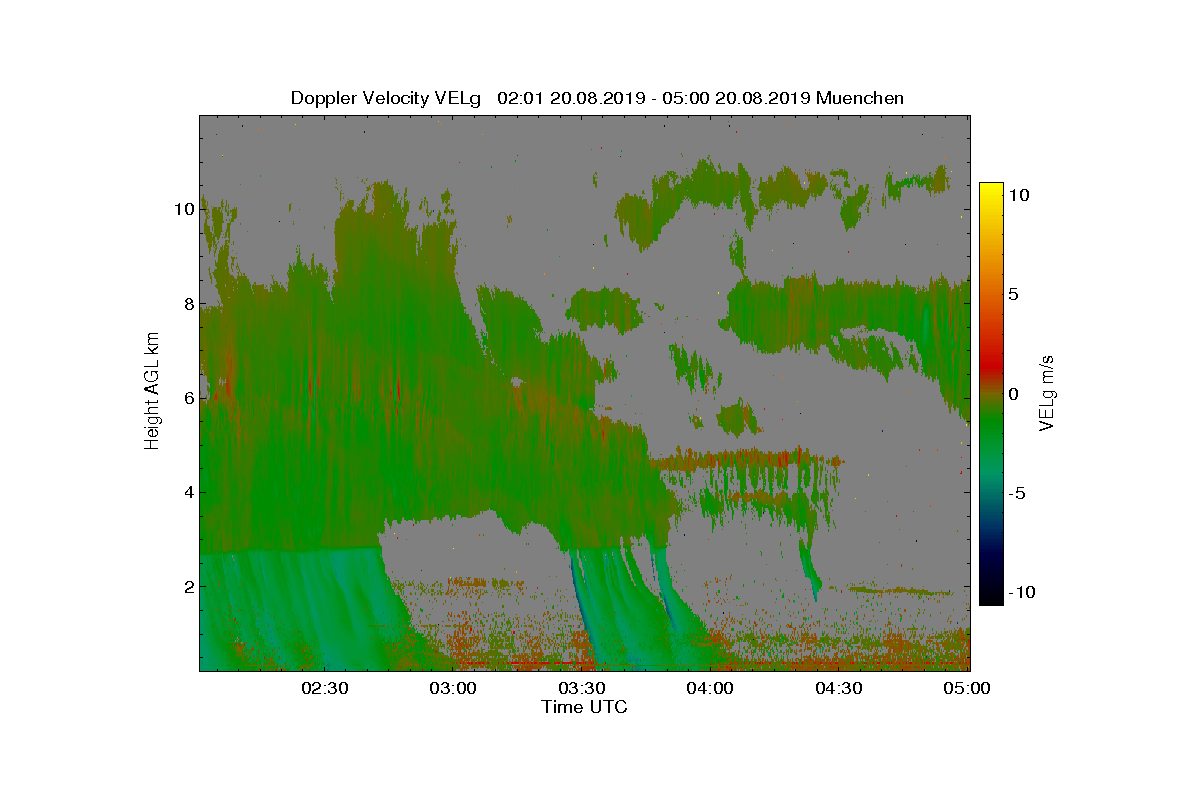Click the colorbar value 5 label
The width and height of the screenshot is (1200, 800).
1012,294
